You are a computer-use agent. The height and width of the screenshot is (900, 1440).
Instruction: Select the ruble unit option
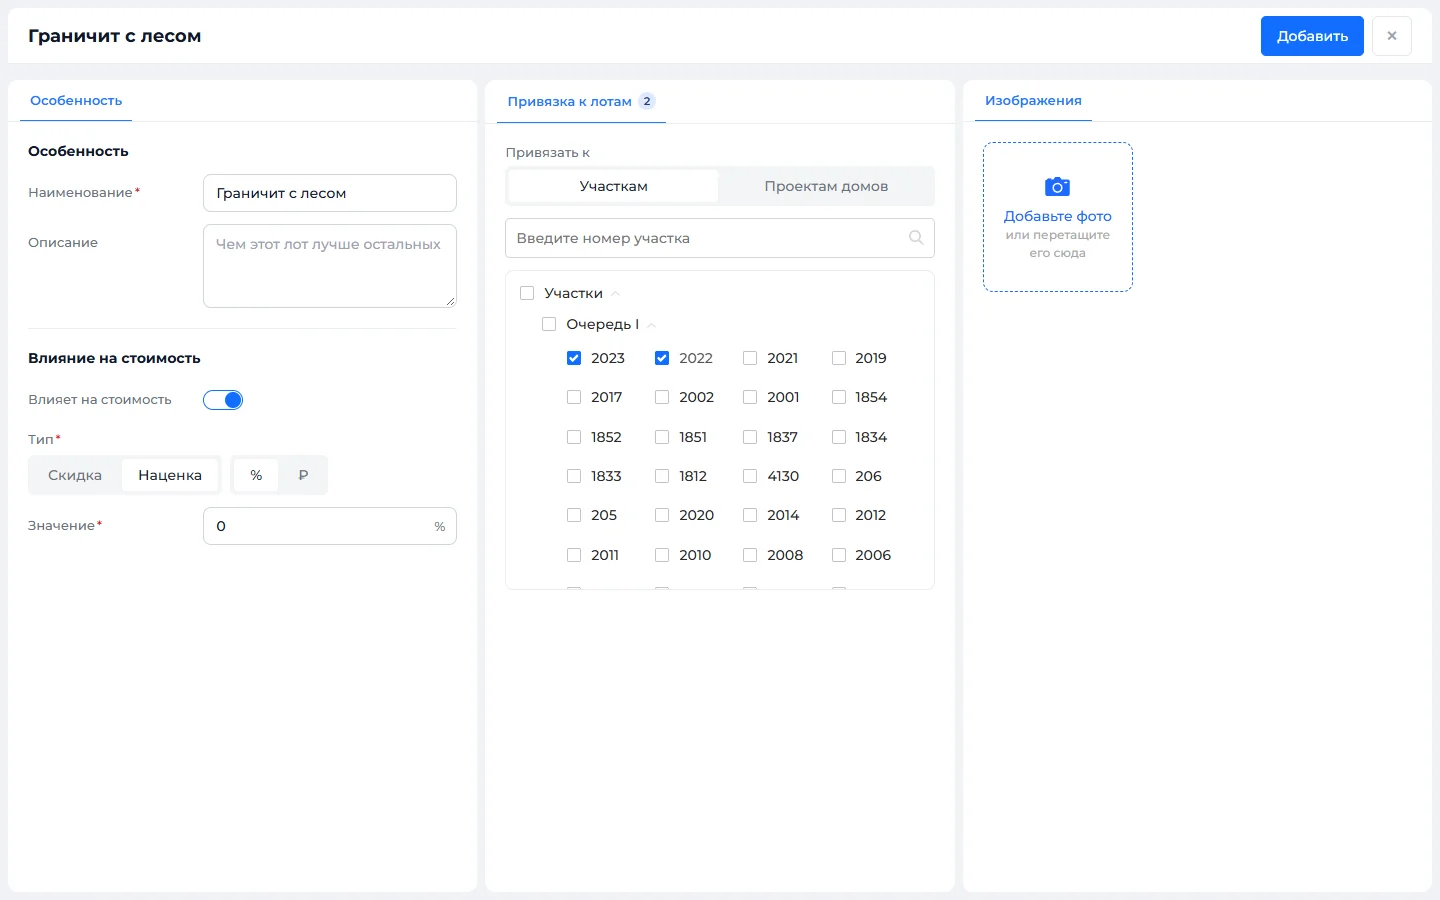point(303,475)
